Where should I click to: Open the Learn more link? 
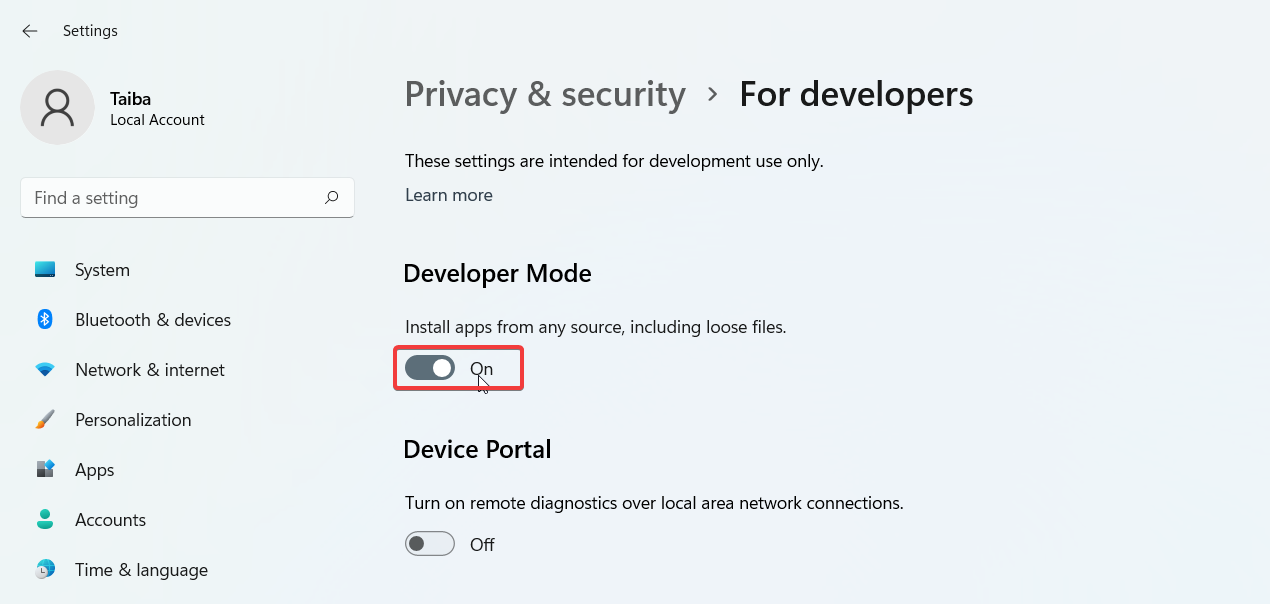(x=448, y=194)
